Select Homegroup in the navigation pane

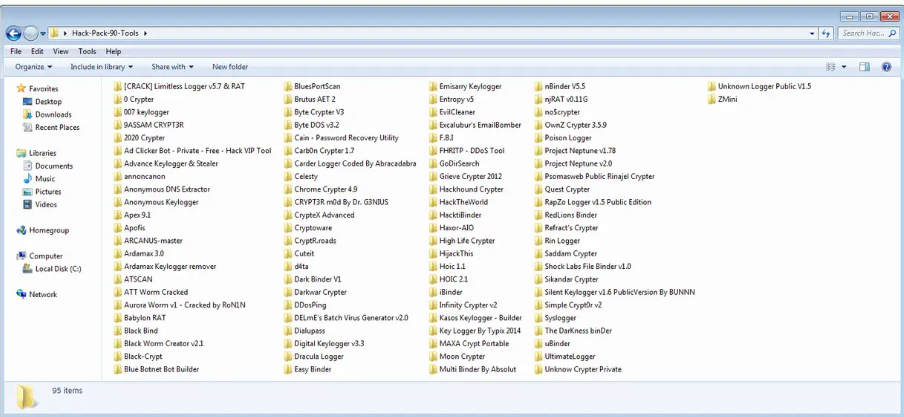pyautogui.click(x=43, y=230)
